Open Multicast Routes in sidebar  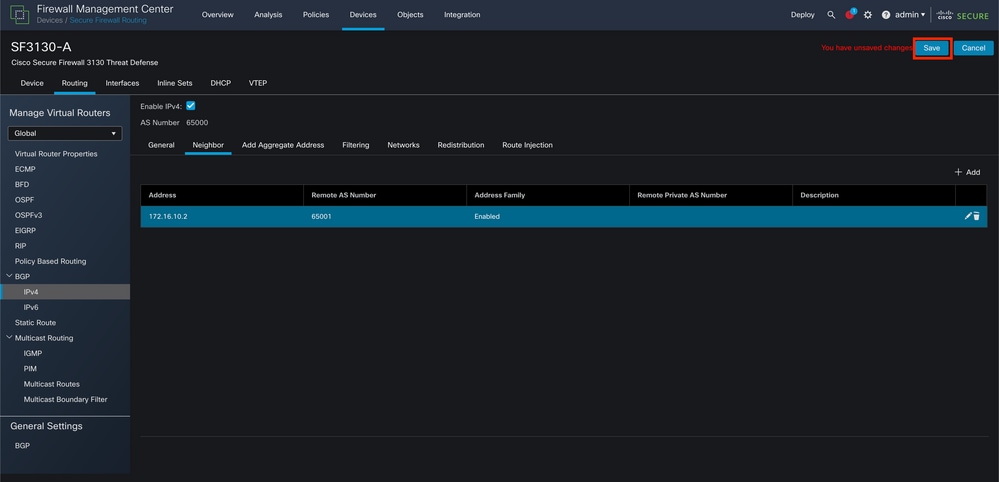tap(52, 384)
